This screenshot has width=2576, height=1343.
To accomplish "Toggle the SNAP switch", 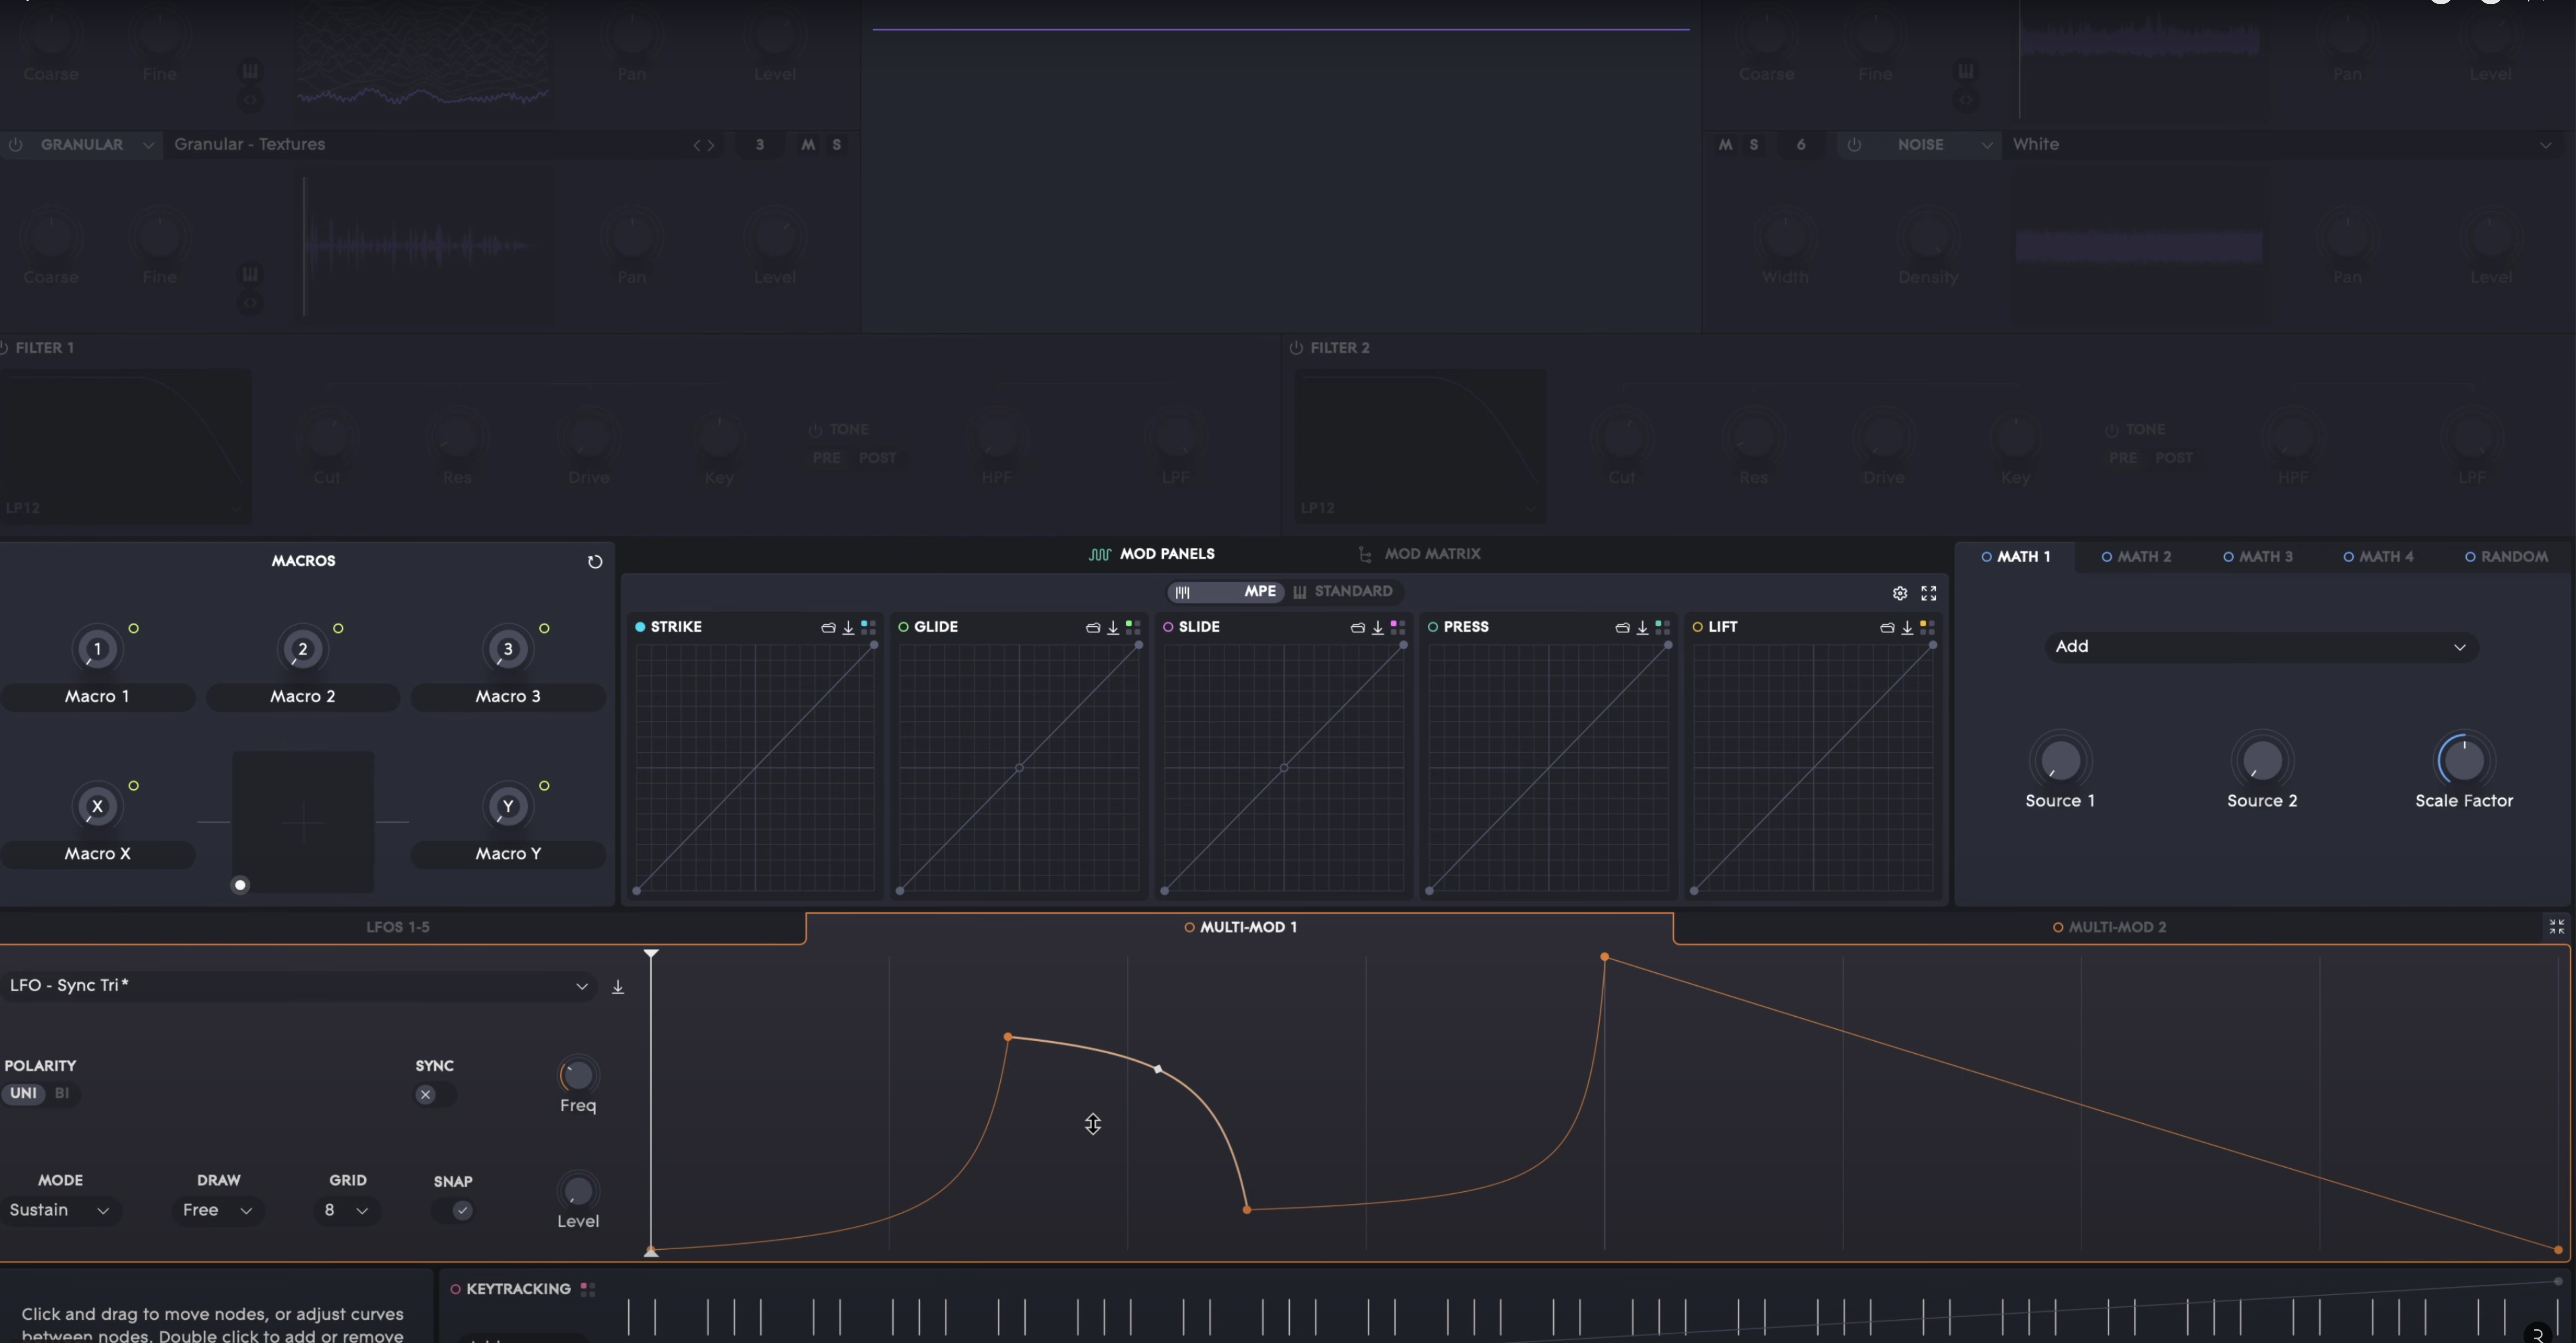I will (453, 1211).
